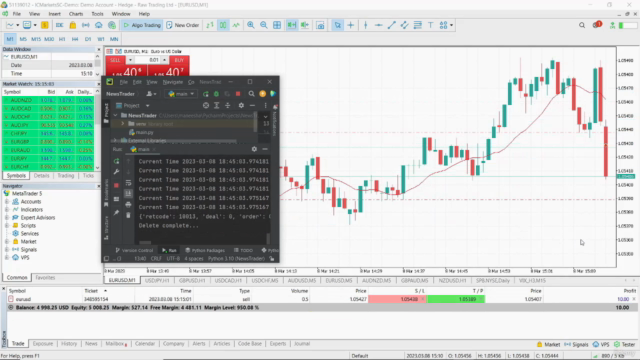This screenshot has height=360, width=640.
Task: Toggle chart shift from right edge
Action: (x=304, y=25)
